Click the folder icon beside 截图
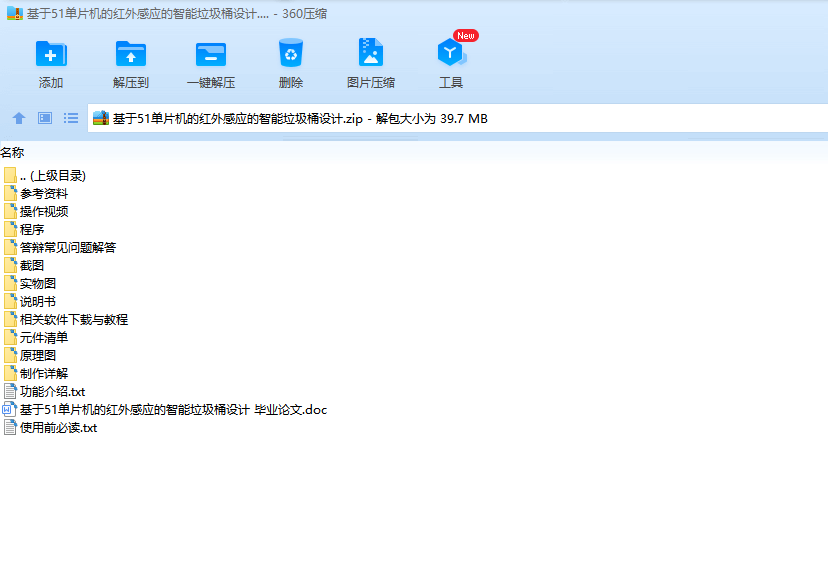828x566 pixels. click(x=10, y=265)
